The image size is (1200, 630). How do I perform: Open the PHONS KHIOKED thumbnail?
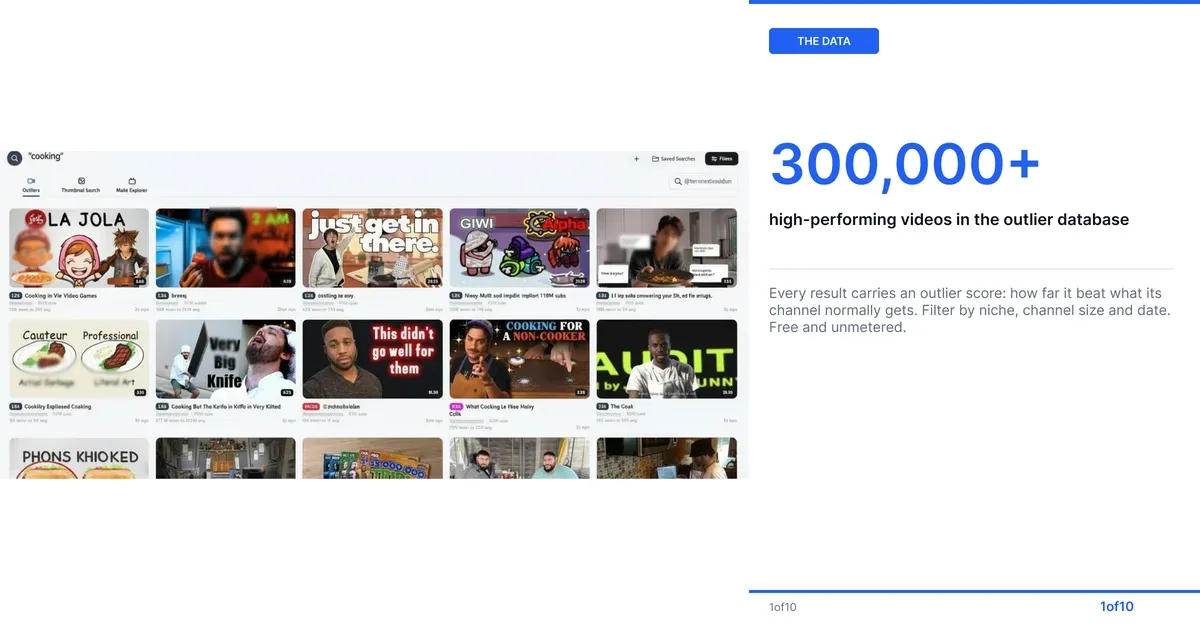(x=79, y=458)
